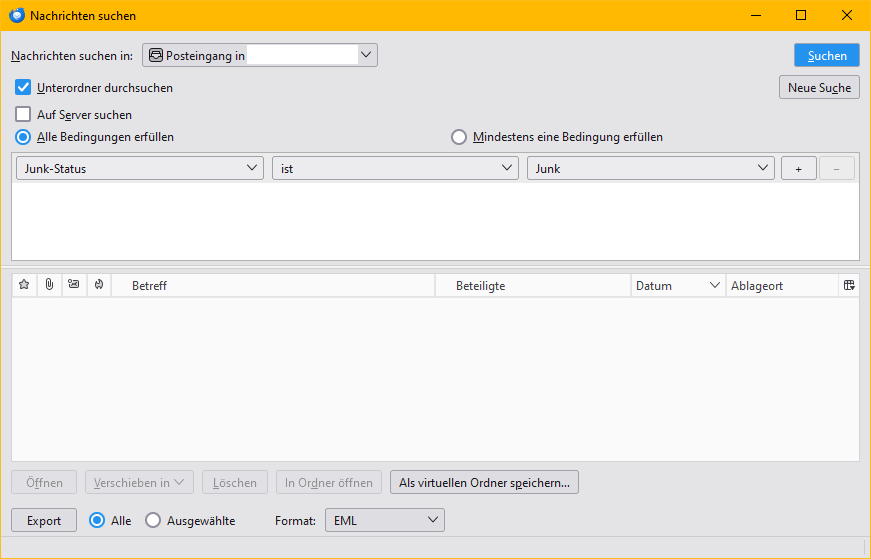Click Als virtuellen Ordner speichern button
The image size is (871, 559).
[484, 482]
